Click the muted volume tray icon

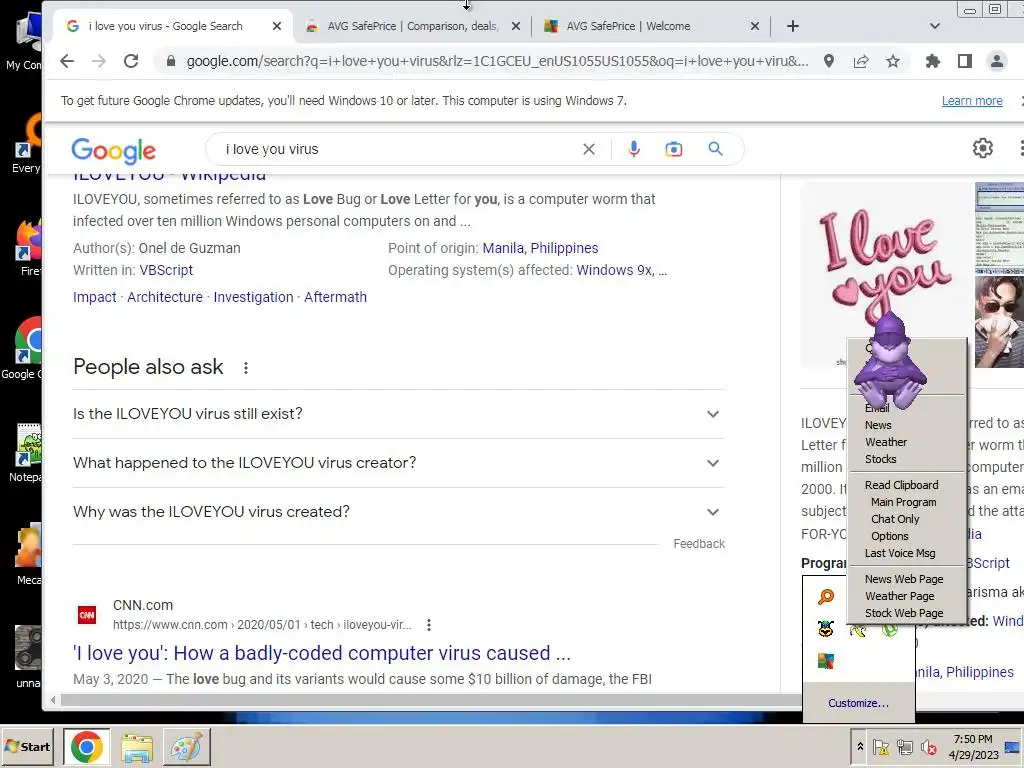929,746
